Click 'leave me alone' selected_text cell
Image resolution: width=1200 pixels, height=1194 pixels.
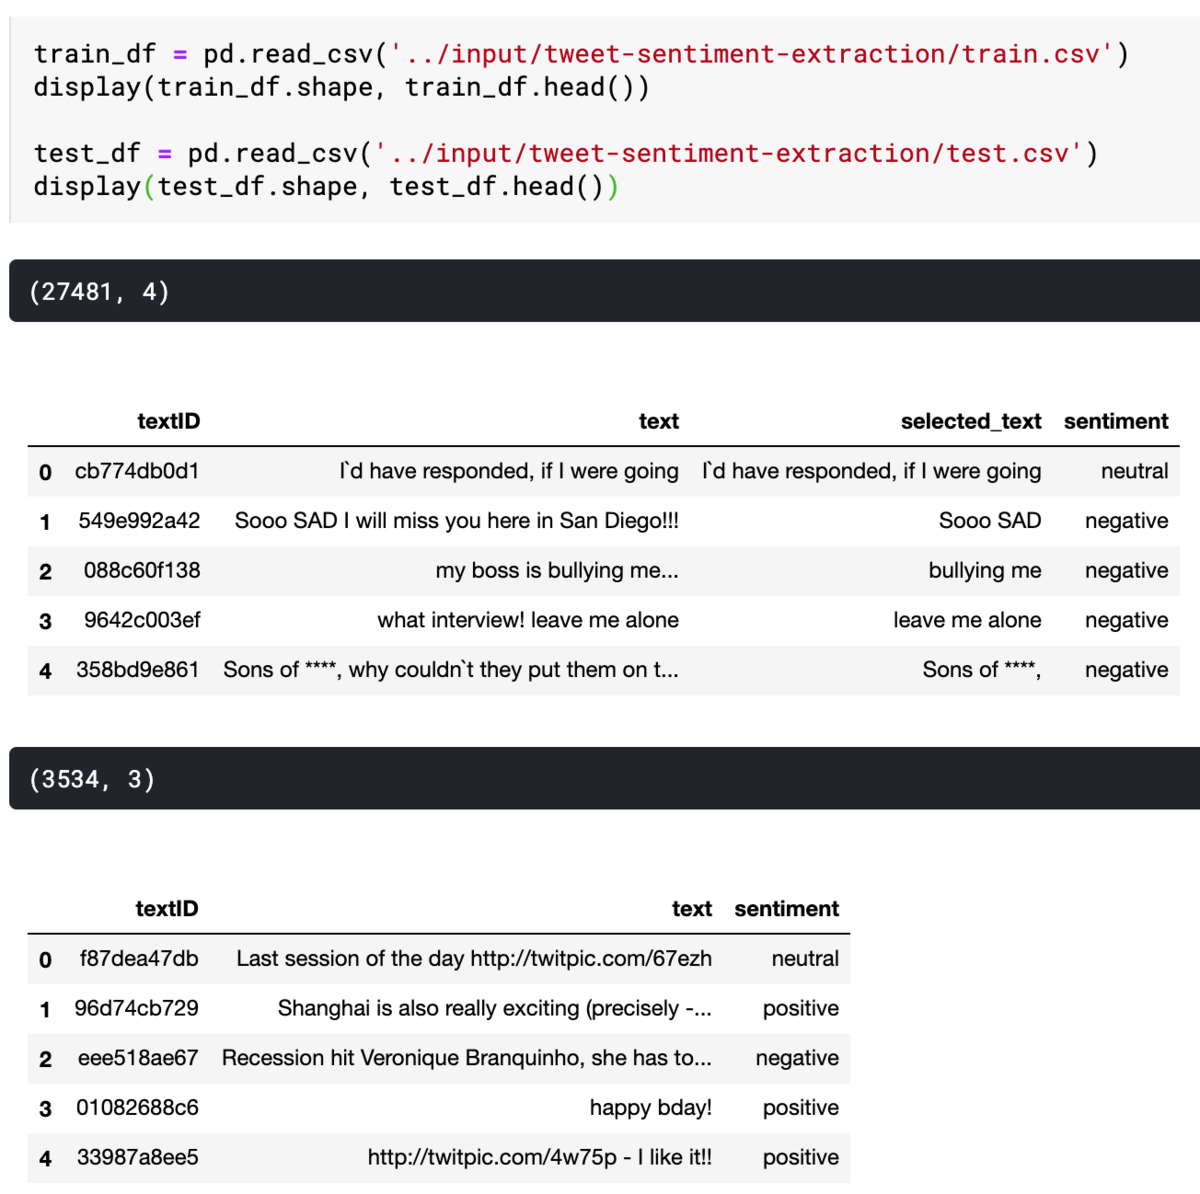pyautogui.click(x=967, y=620)
